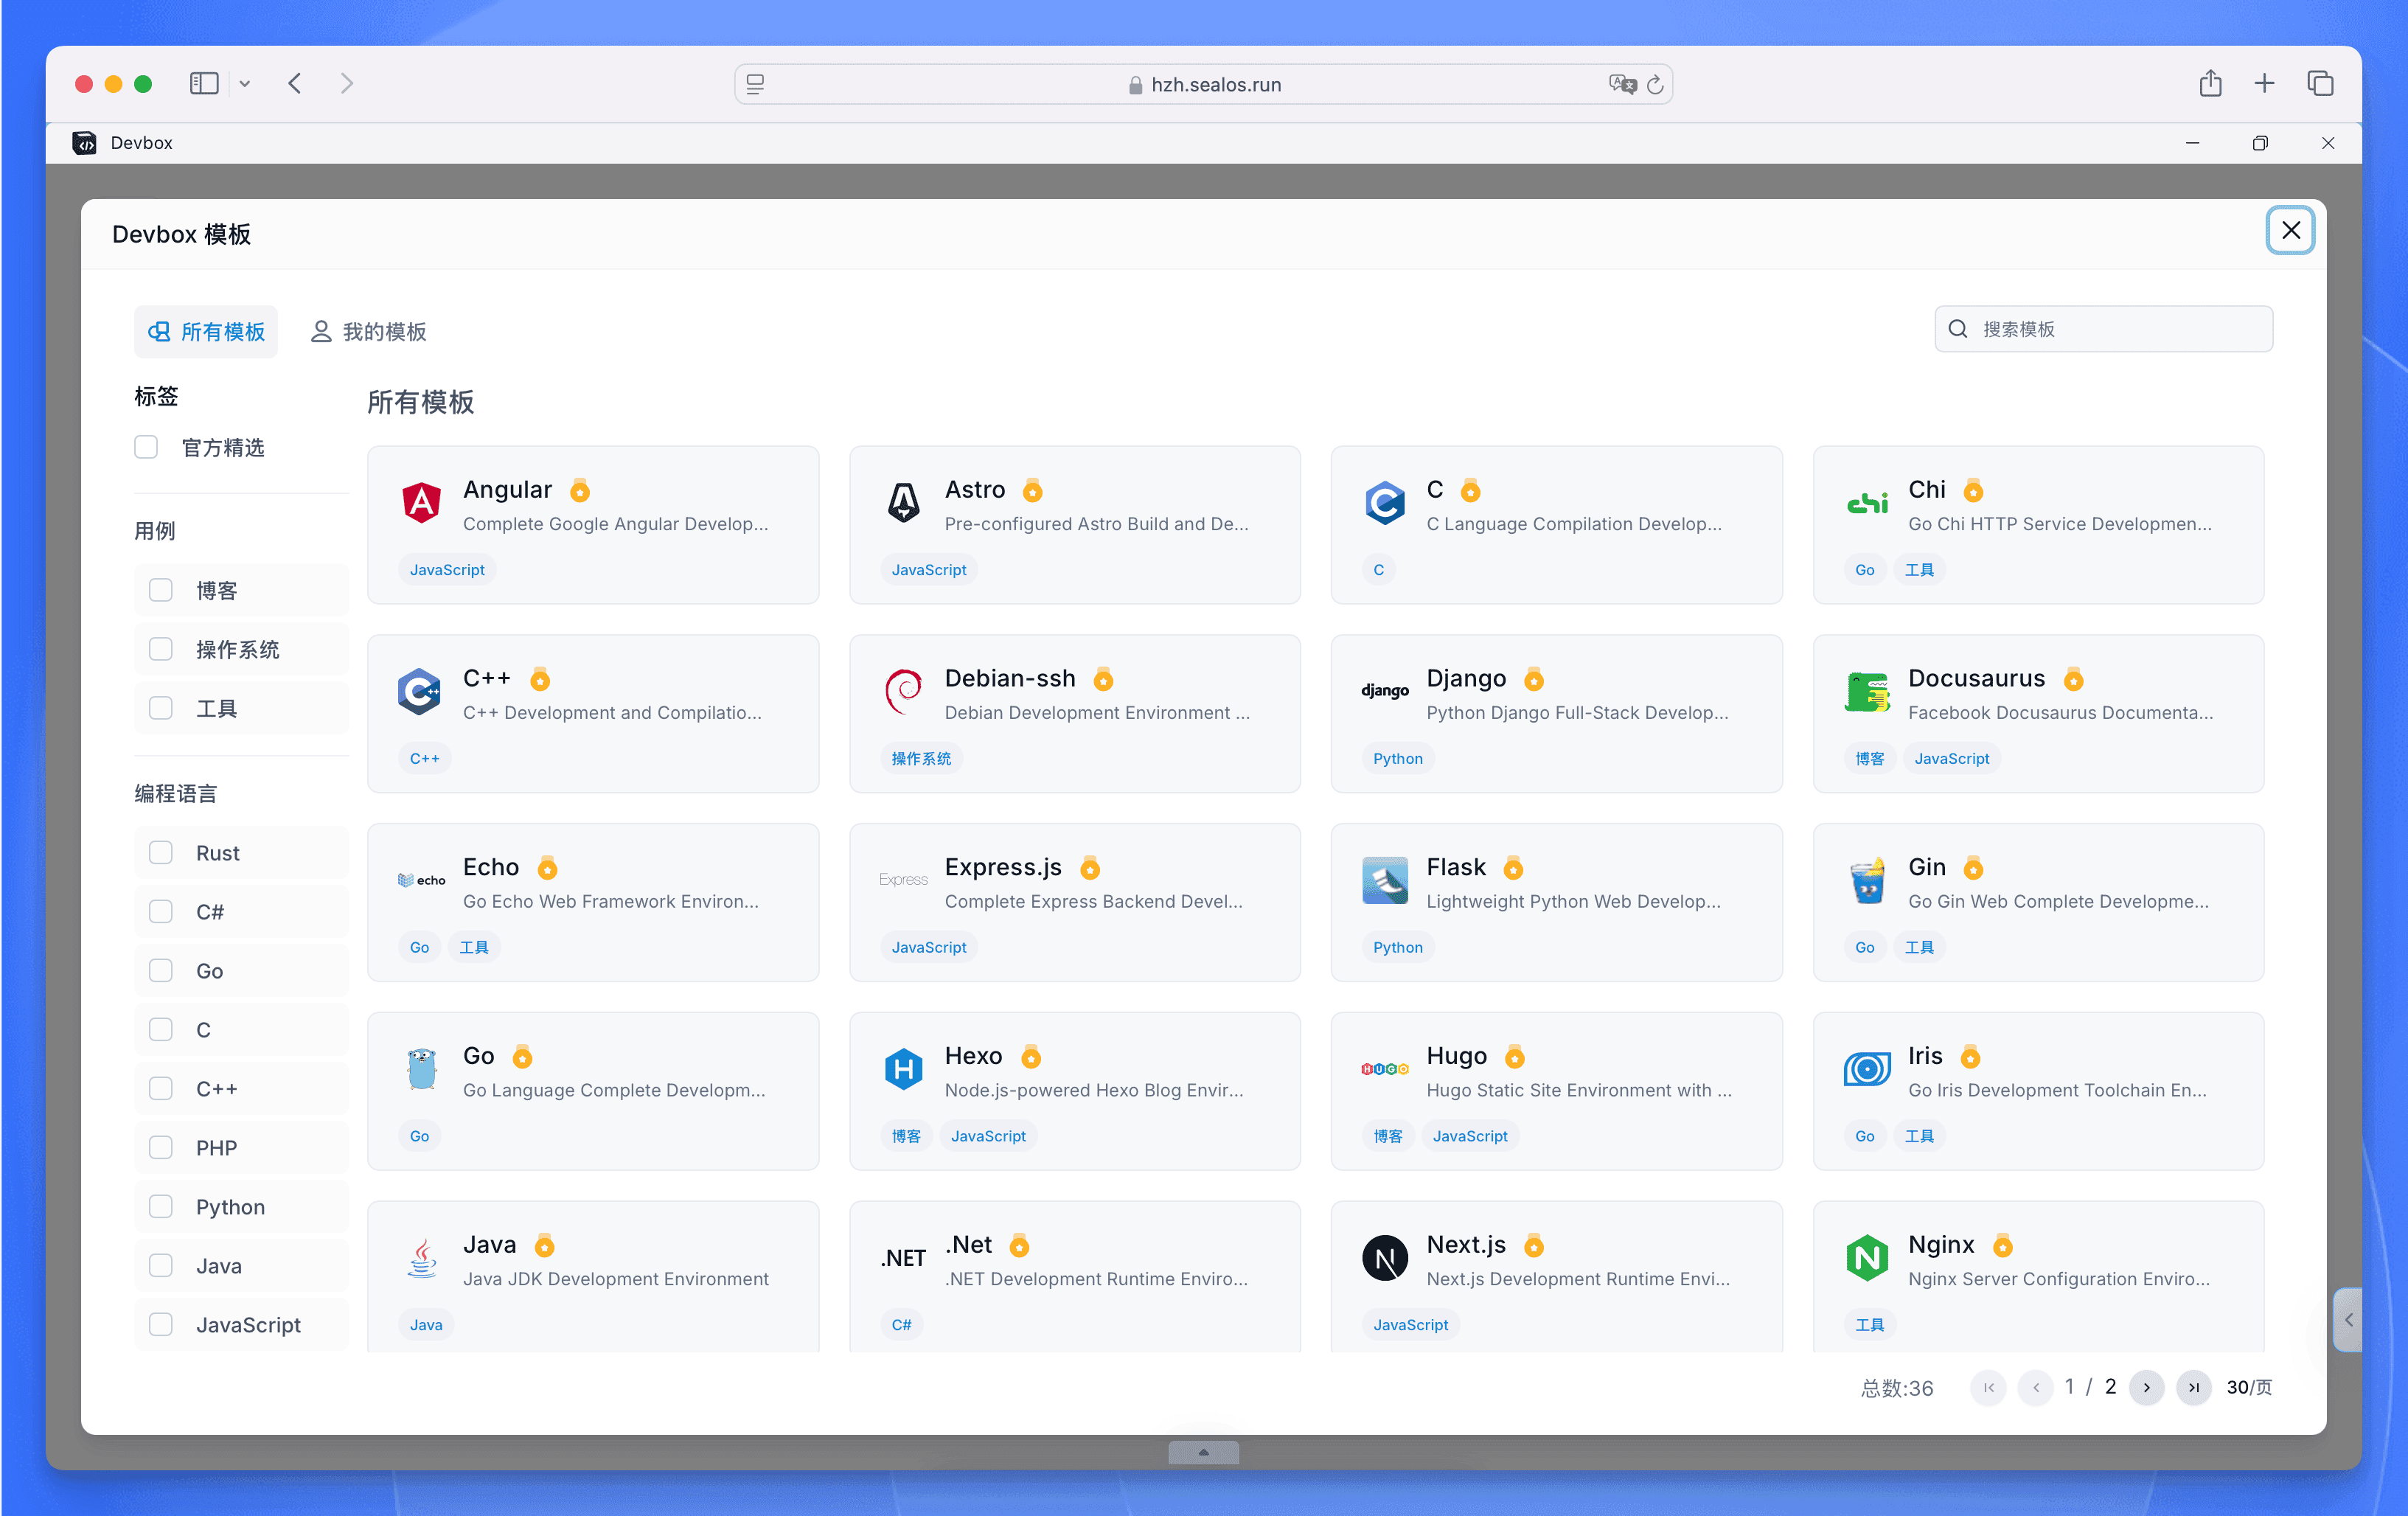Open the Express.js template card title
Image resolution: width=2408 pixels, height=1516 pixels.
[x=1003, y=867]
